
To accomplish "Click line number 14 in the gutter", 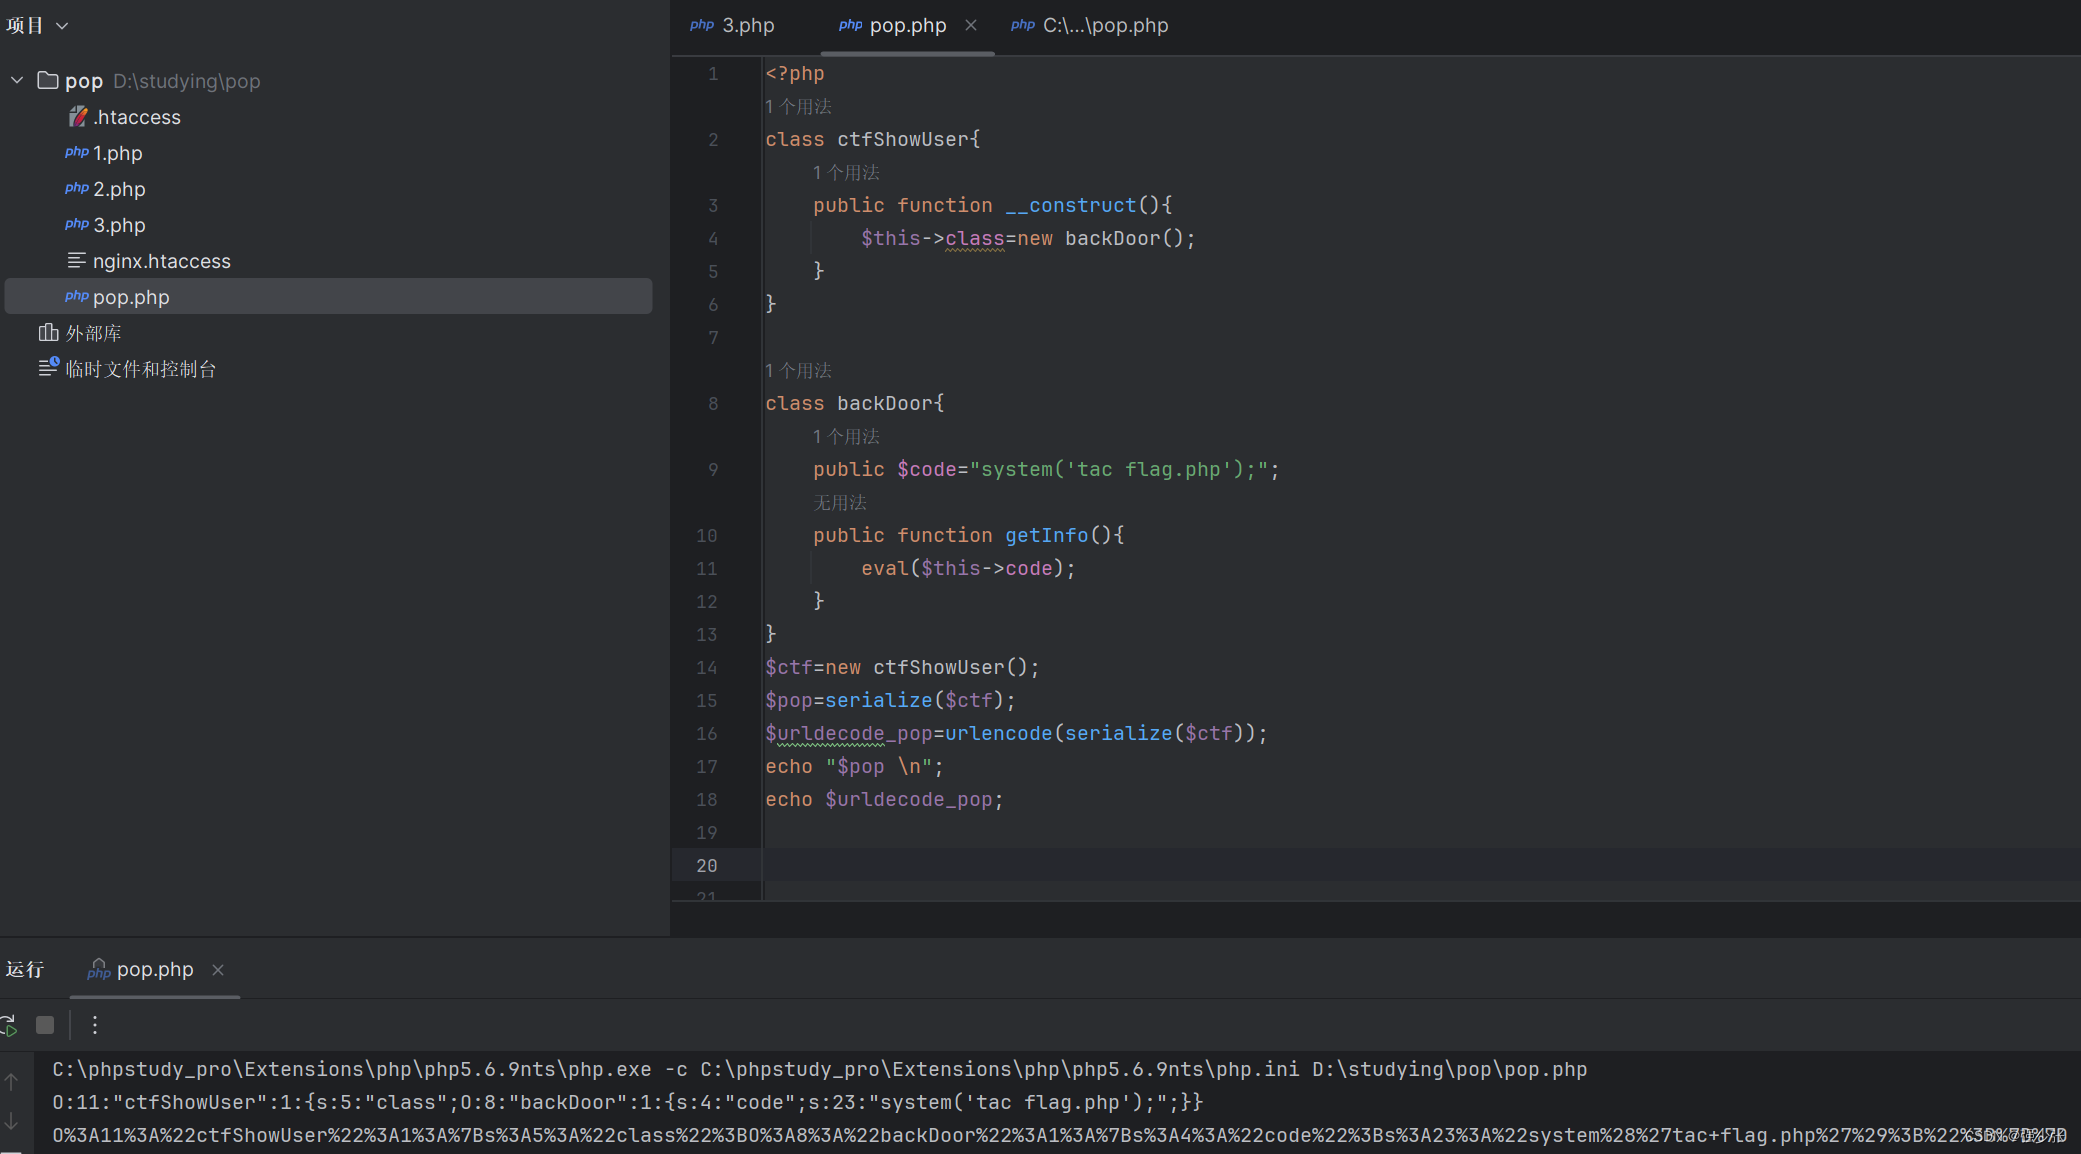I will 707,667.
